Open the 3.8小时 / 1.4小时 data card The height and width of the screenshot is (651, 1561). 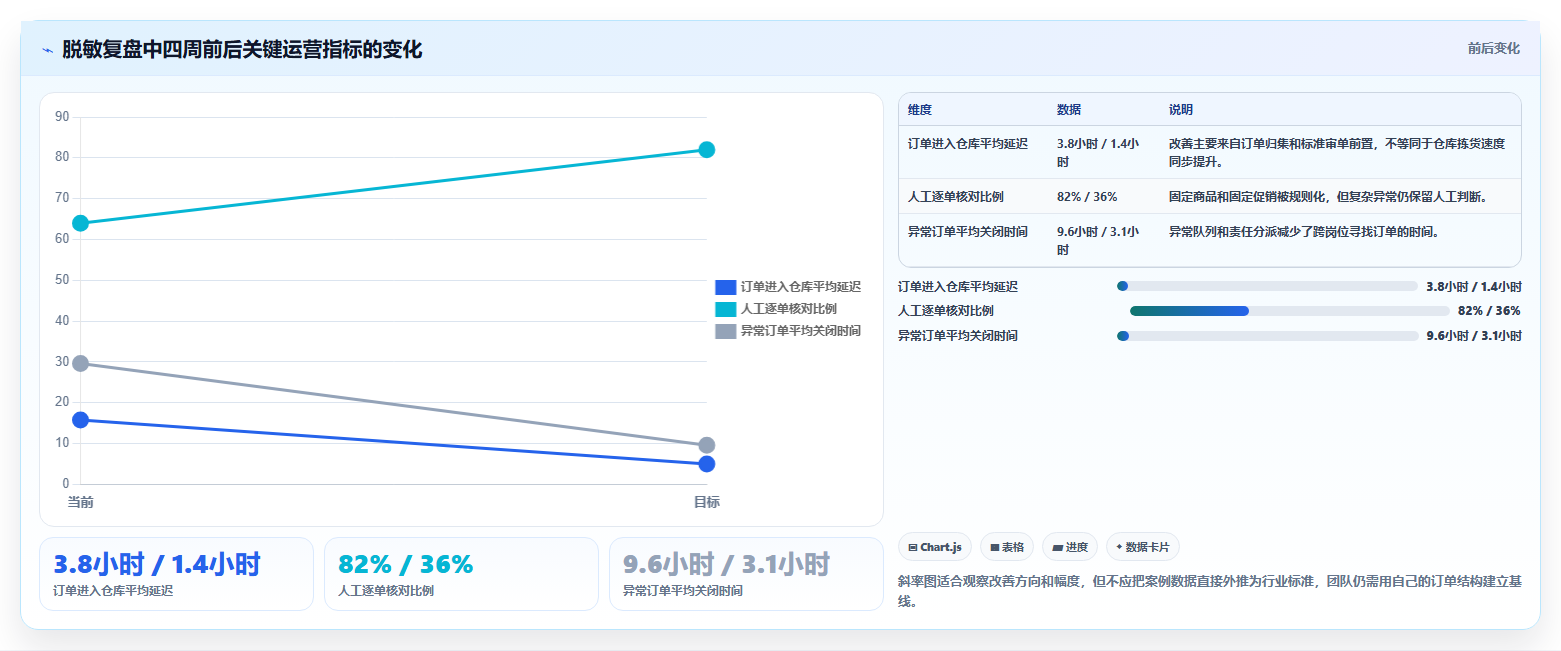point(176,574)
